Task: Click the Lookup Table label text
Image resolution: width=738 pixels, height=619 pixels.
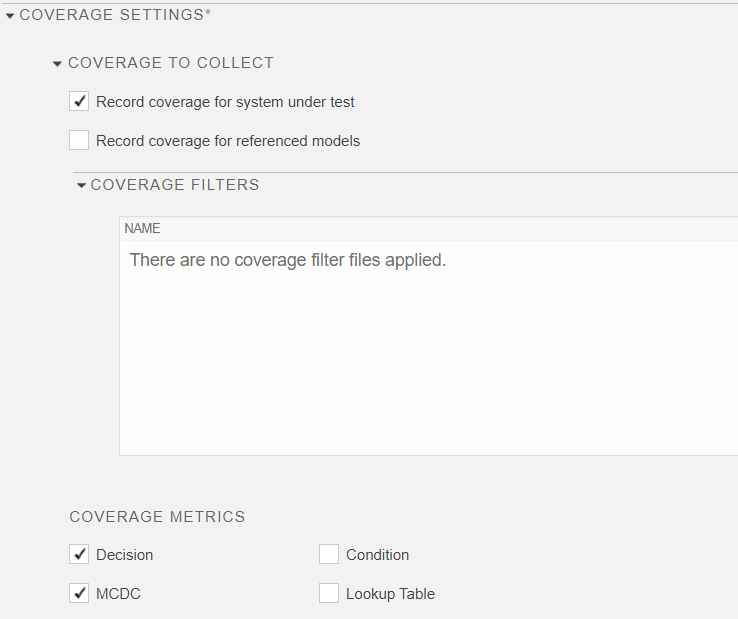Action: [x=390, y=594]
